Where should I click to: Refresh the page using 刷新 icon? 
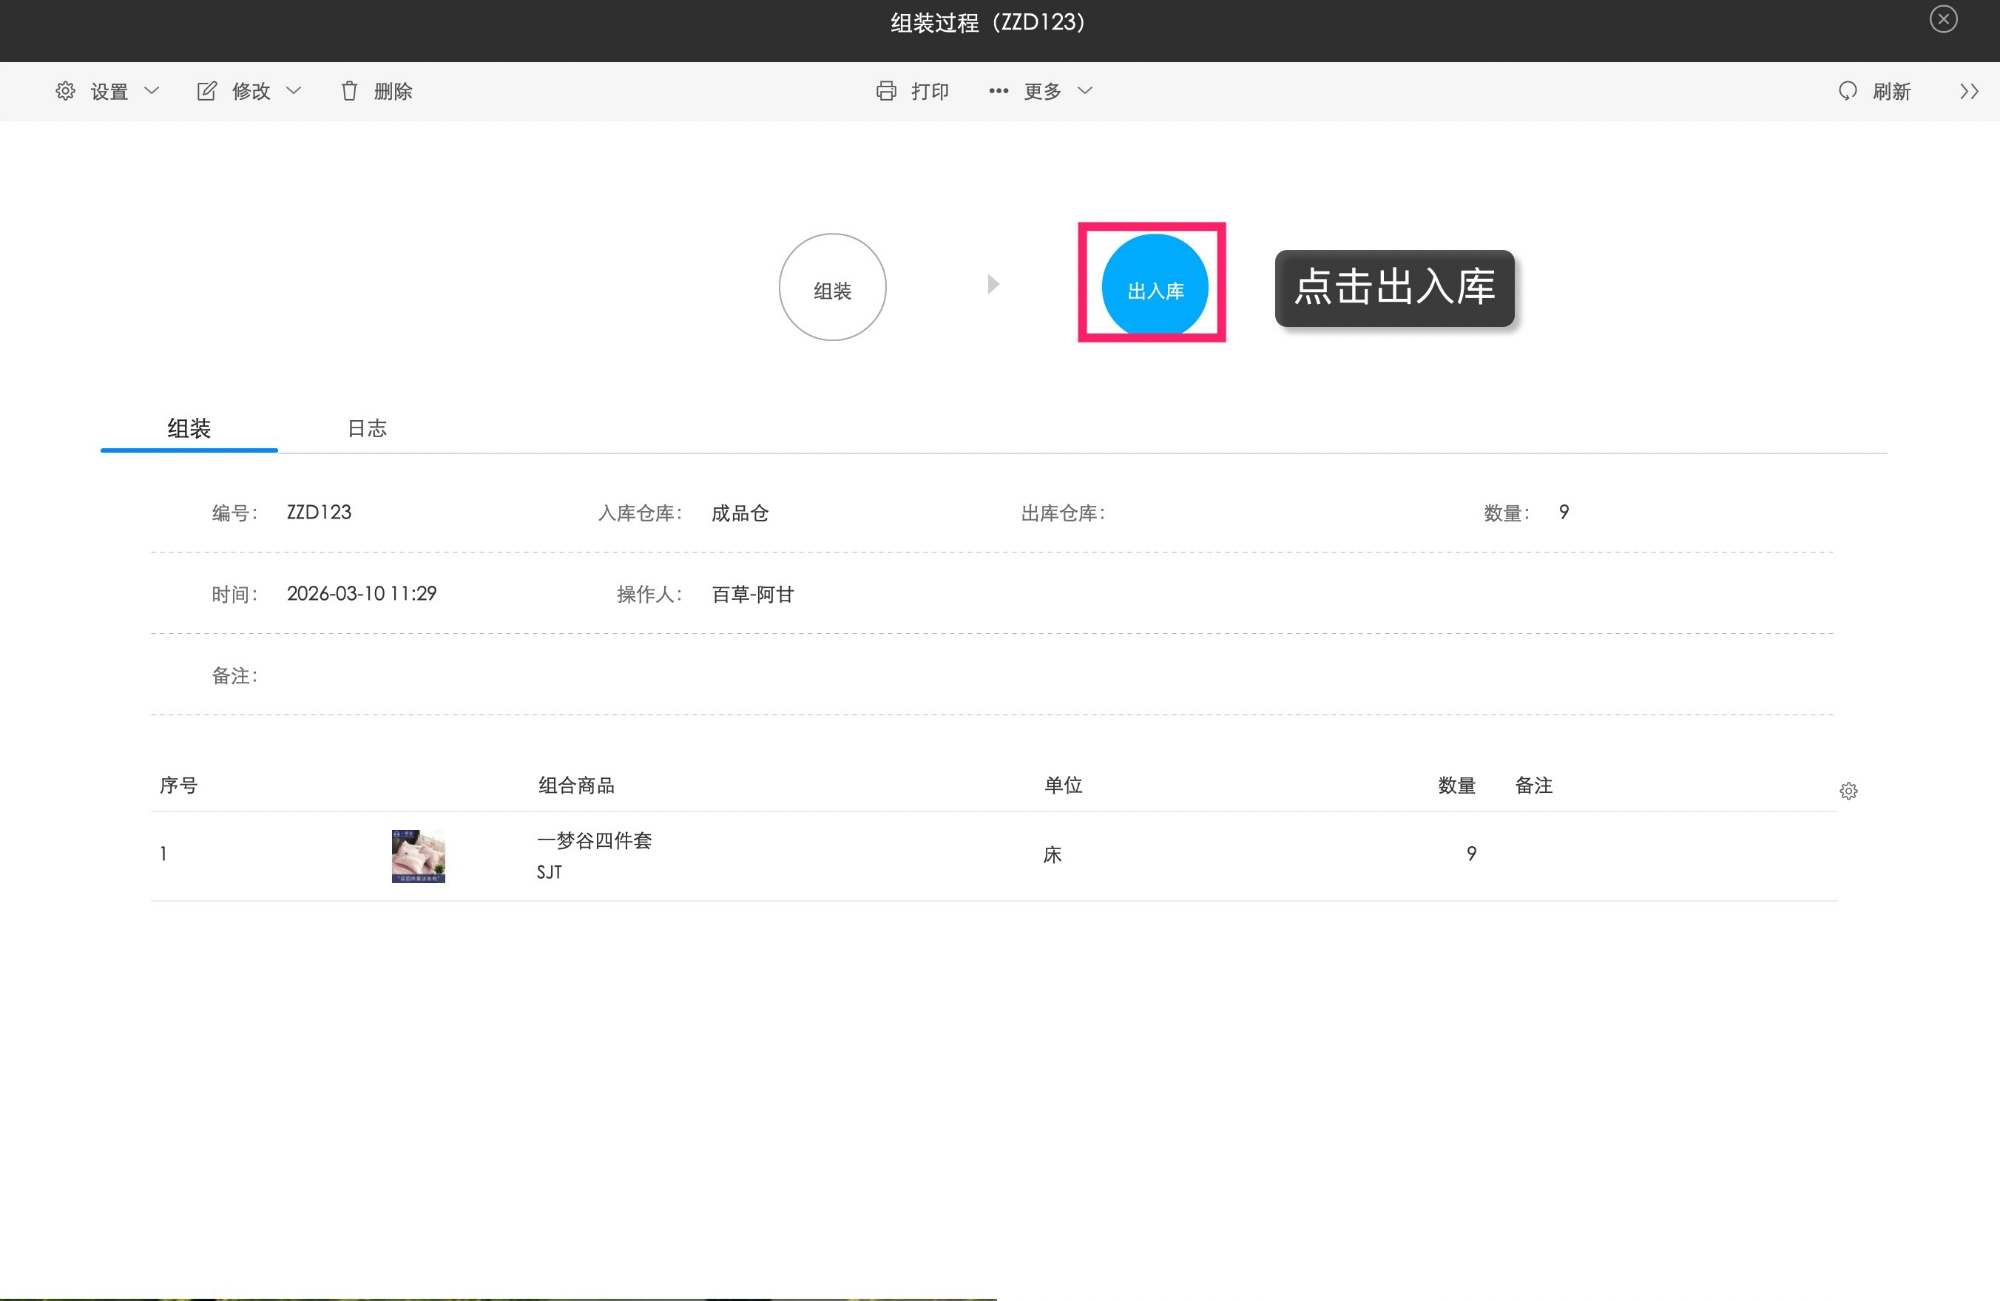tap(1848, 91)
